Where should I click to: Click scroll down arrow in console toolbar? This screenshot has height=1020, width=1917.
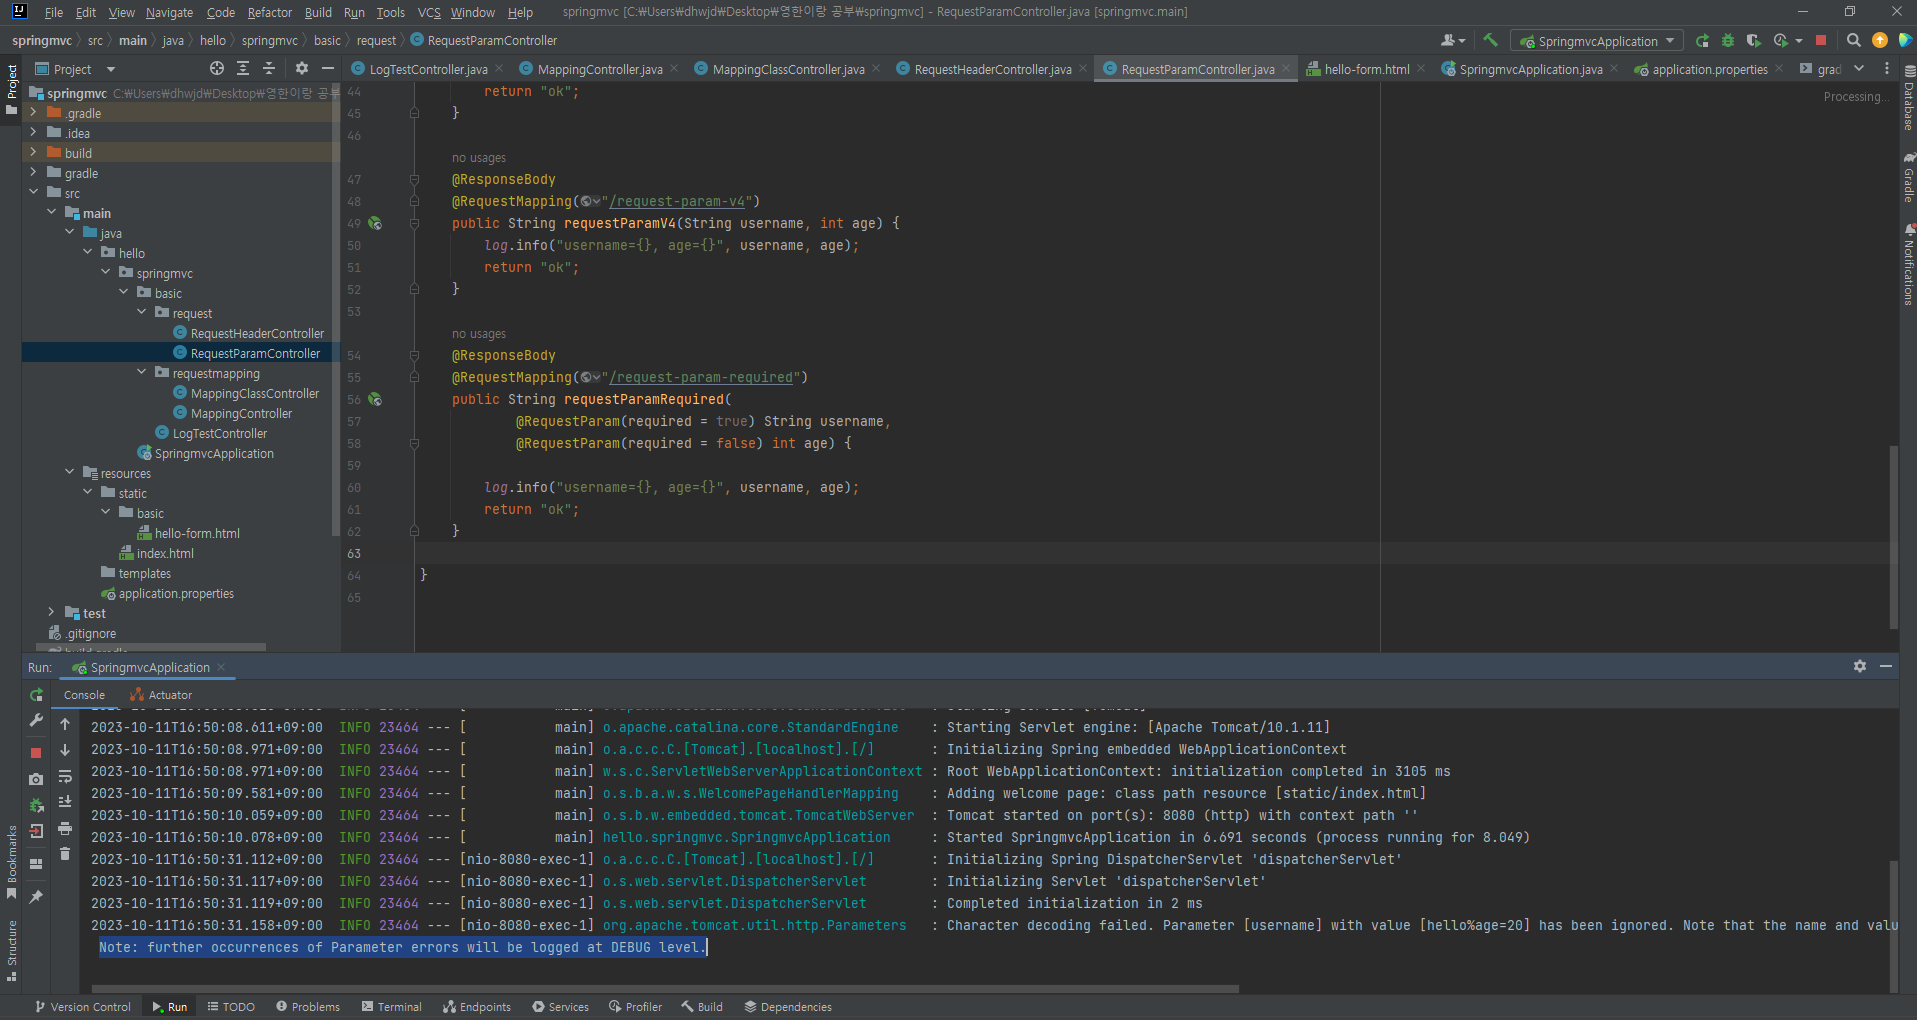pyautogui.click(x=65, y=750)
